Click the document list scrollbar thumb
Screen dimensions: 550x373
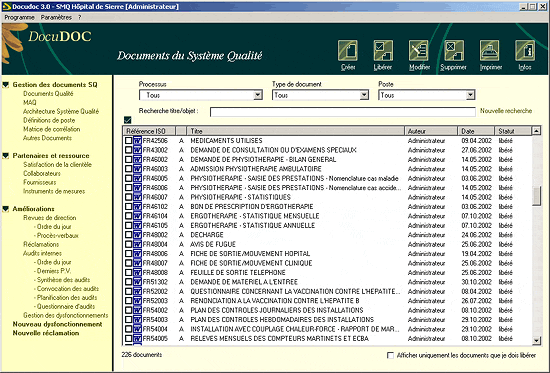point(536,196)
